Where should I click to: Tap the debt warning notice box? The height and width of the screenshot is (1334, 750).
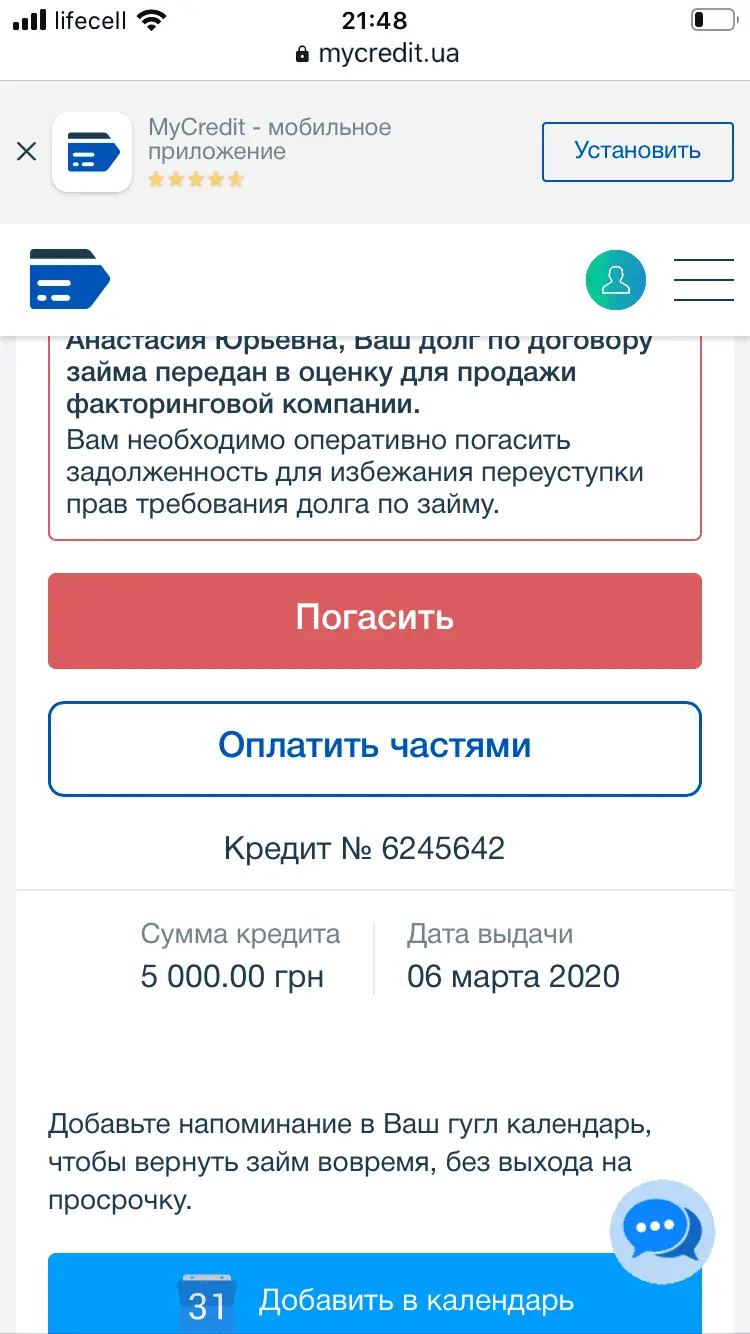[x=375, y=440]
